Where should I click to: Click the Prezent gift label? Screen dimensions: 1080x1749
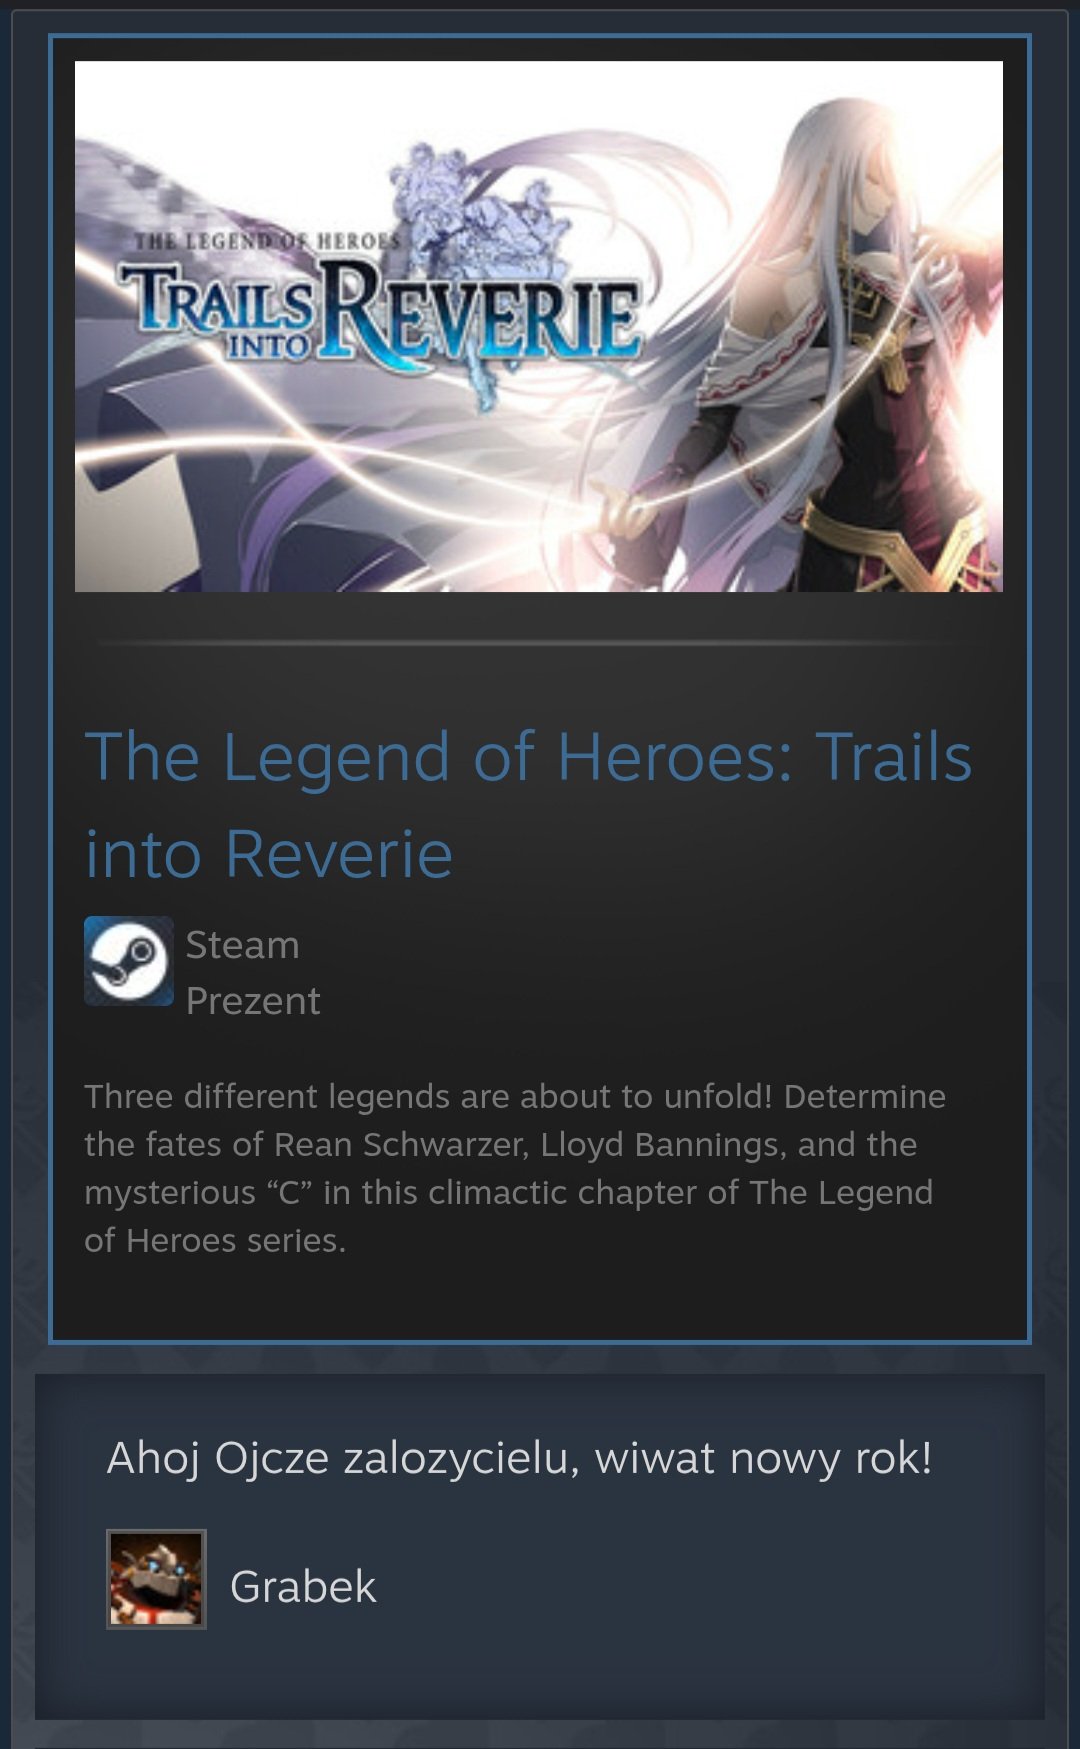coord(253,1001)
